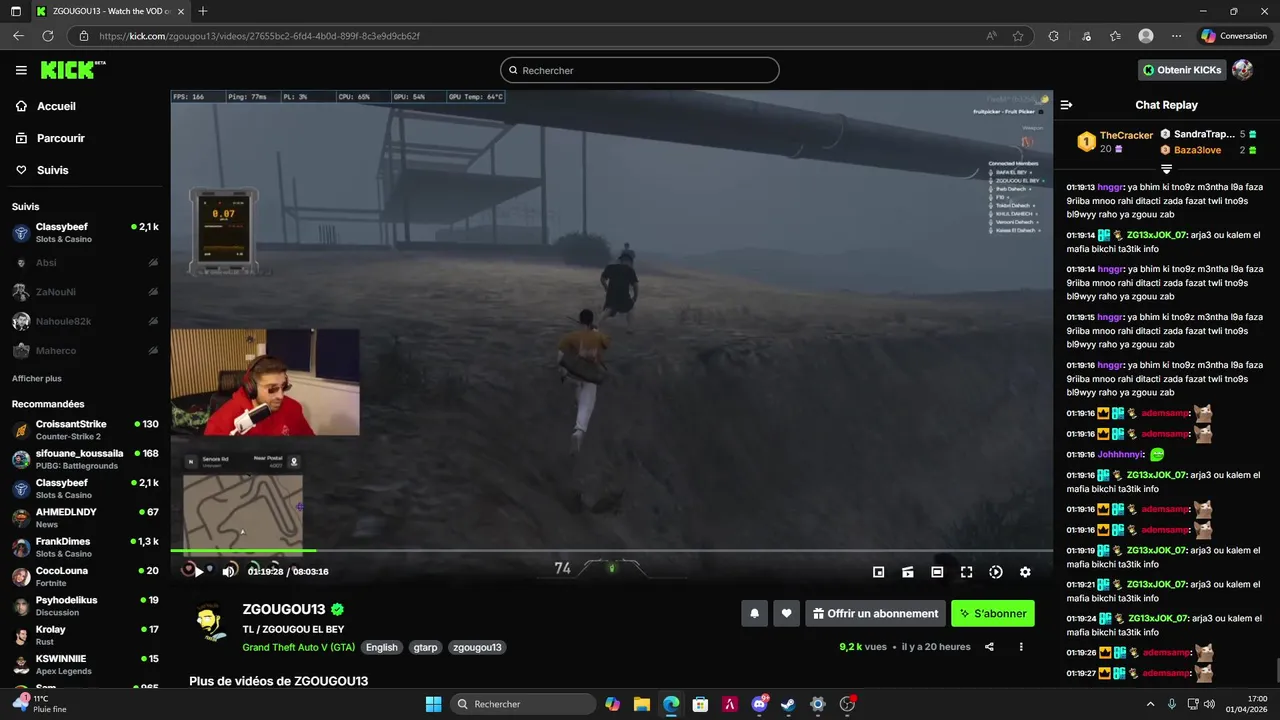Click the gtarp tag
This screenshot has width=1280, height=720.
[x=425, y=647]
